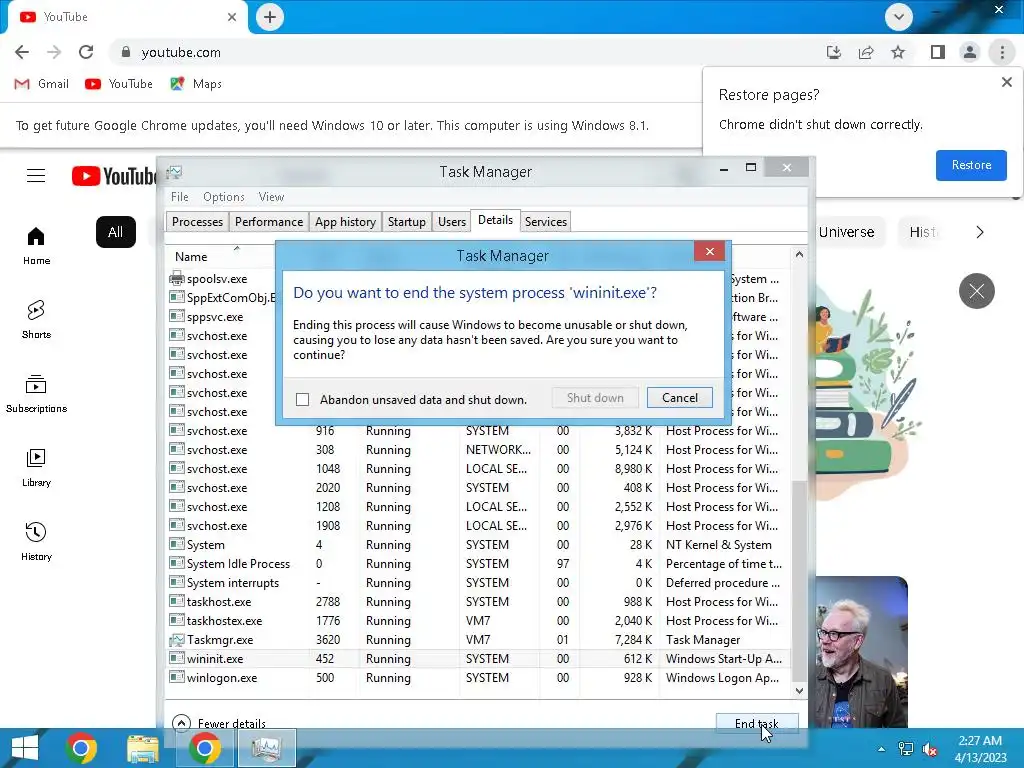Dismiss YouTube promo with round X button
The width and height of the screenshot is (1024, 768).
click(x=976, y=291)
